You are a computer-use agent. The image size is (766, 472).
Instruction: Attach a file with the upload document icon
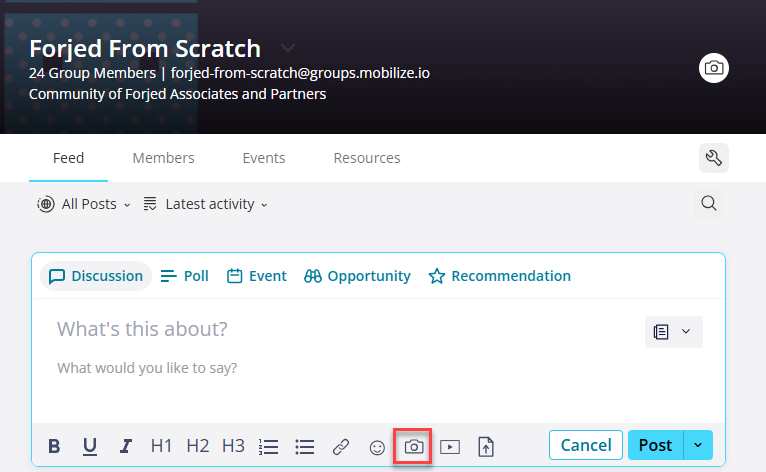pyautogui.click(x=486, y=447)
